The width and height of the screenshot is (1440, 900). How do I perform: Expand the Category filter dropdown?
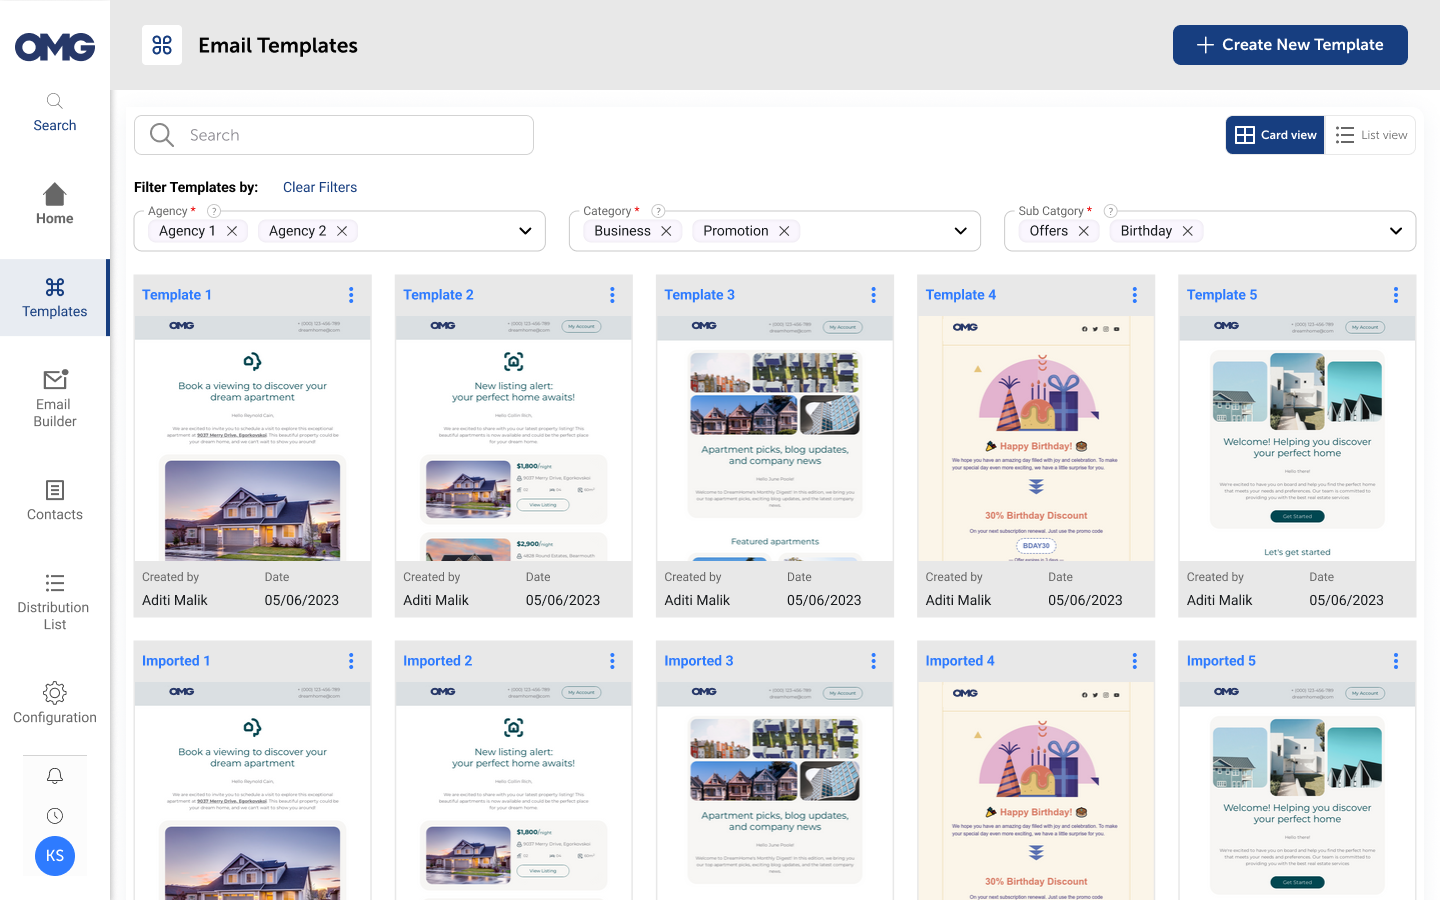point(960,231)
